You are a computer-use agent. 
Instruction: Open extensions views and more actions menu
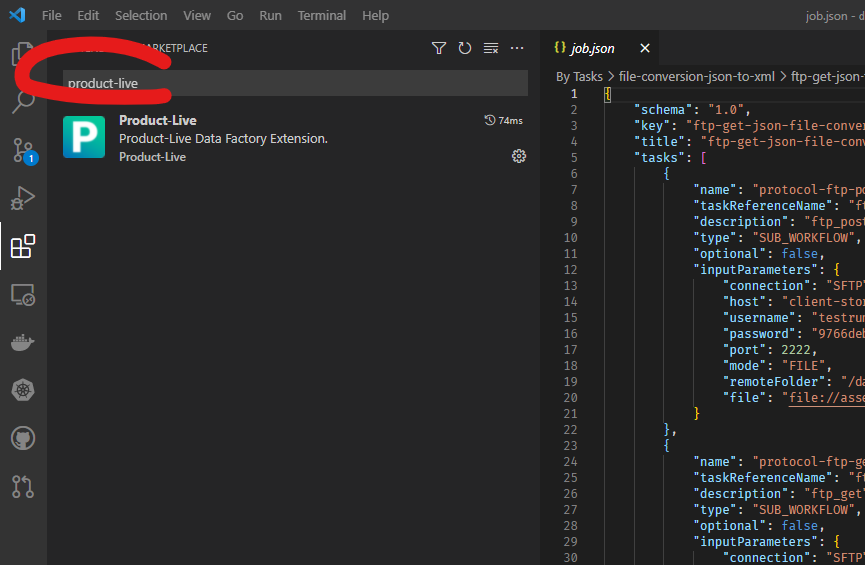pyautogui.click(x=517, y=48)
